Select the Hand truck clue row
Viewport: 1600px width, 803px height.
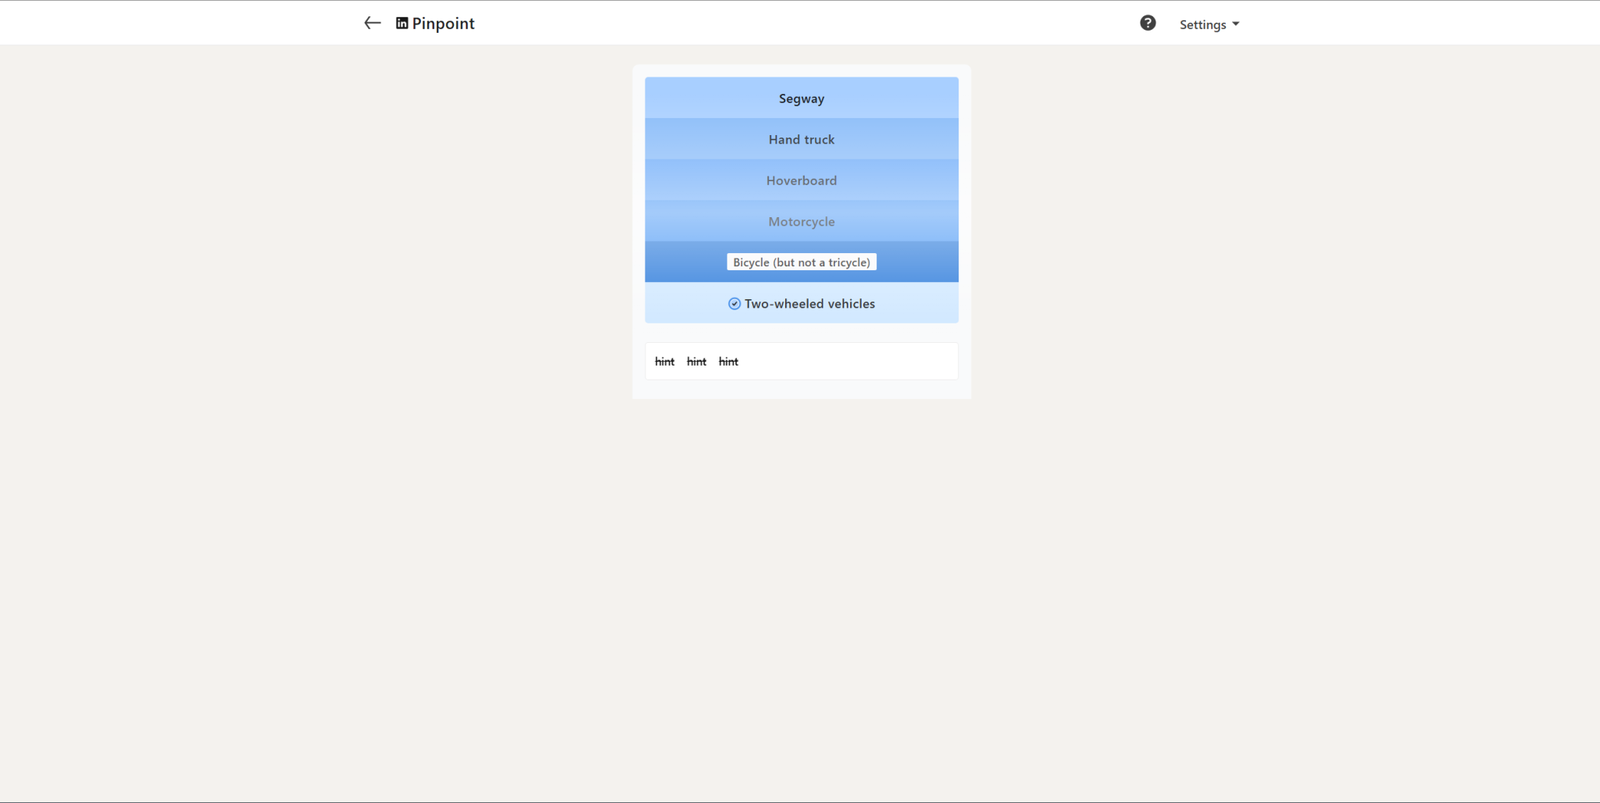pyautogui.click(x=801, y=139)
